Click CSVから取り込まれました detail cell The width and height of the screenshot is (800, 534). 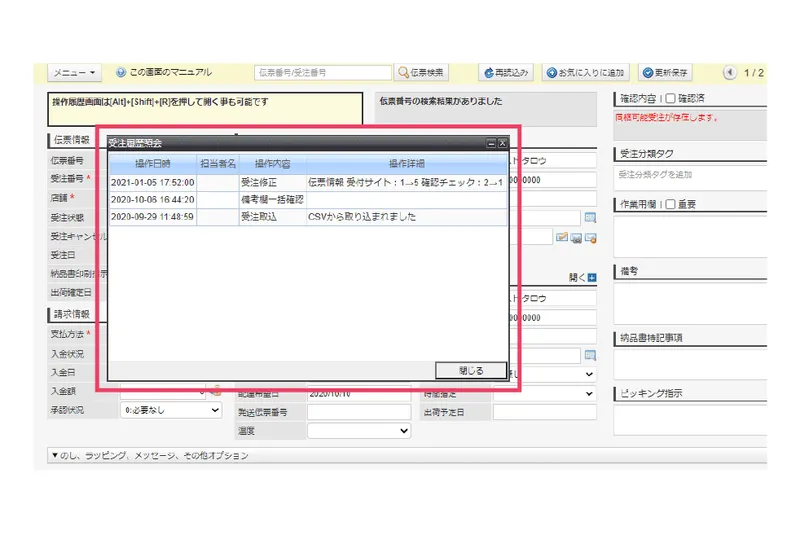(x=407, y=217)
